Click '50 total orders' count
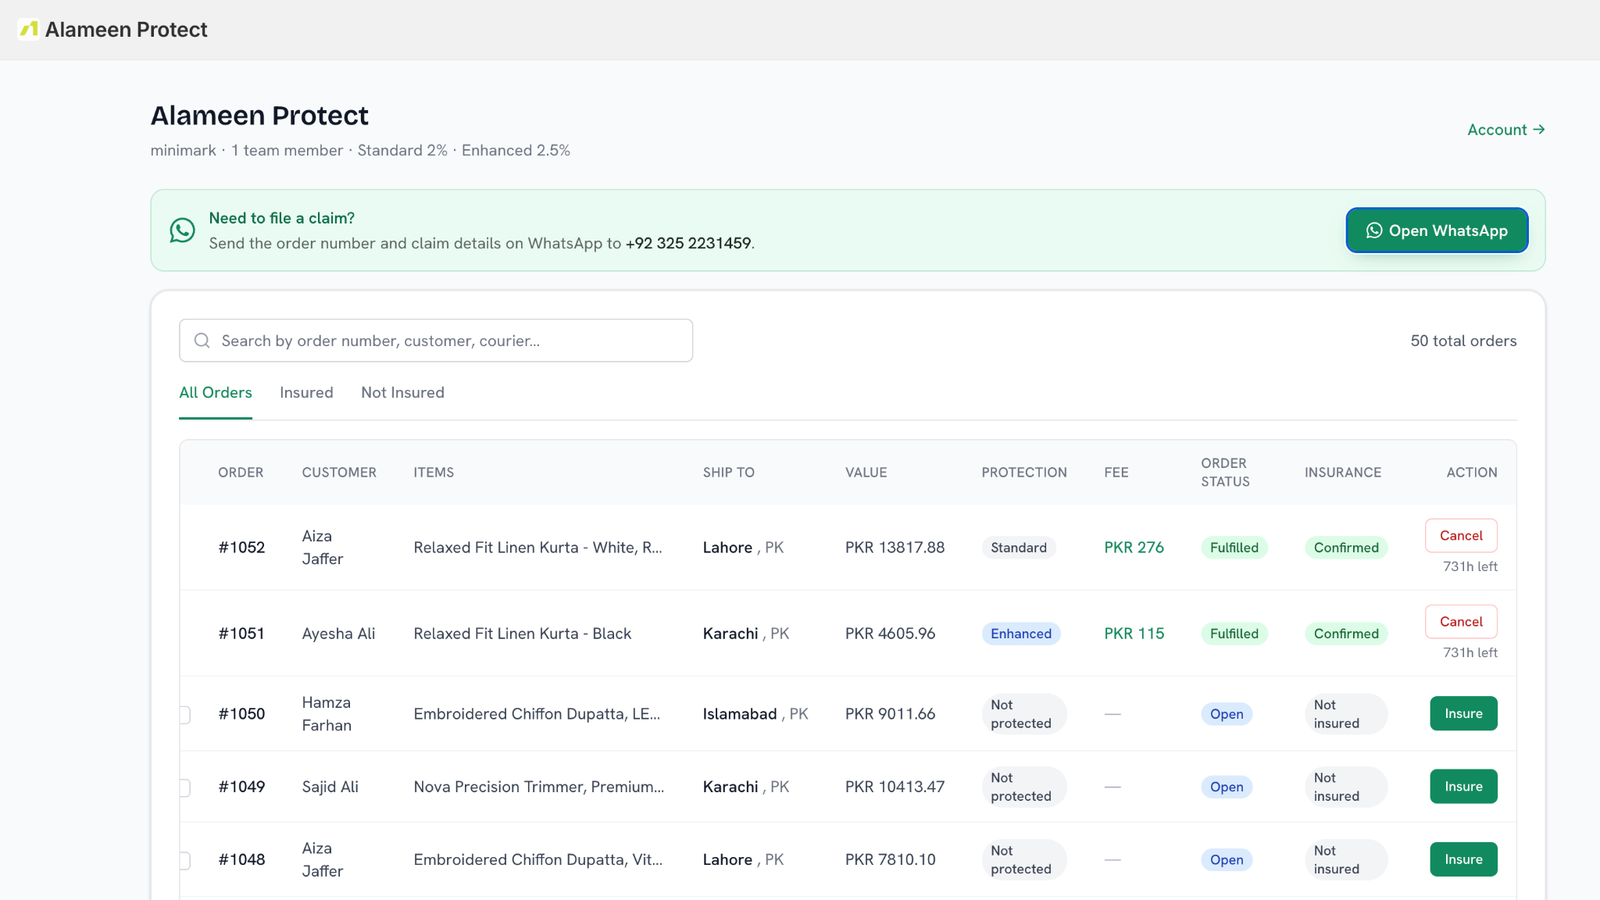This screenshot has height=900, width=1600. tap(1463, 341)
